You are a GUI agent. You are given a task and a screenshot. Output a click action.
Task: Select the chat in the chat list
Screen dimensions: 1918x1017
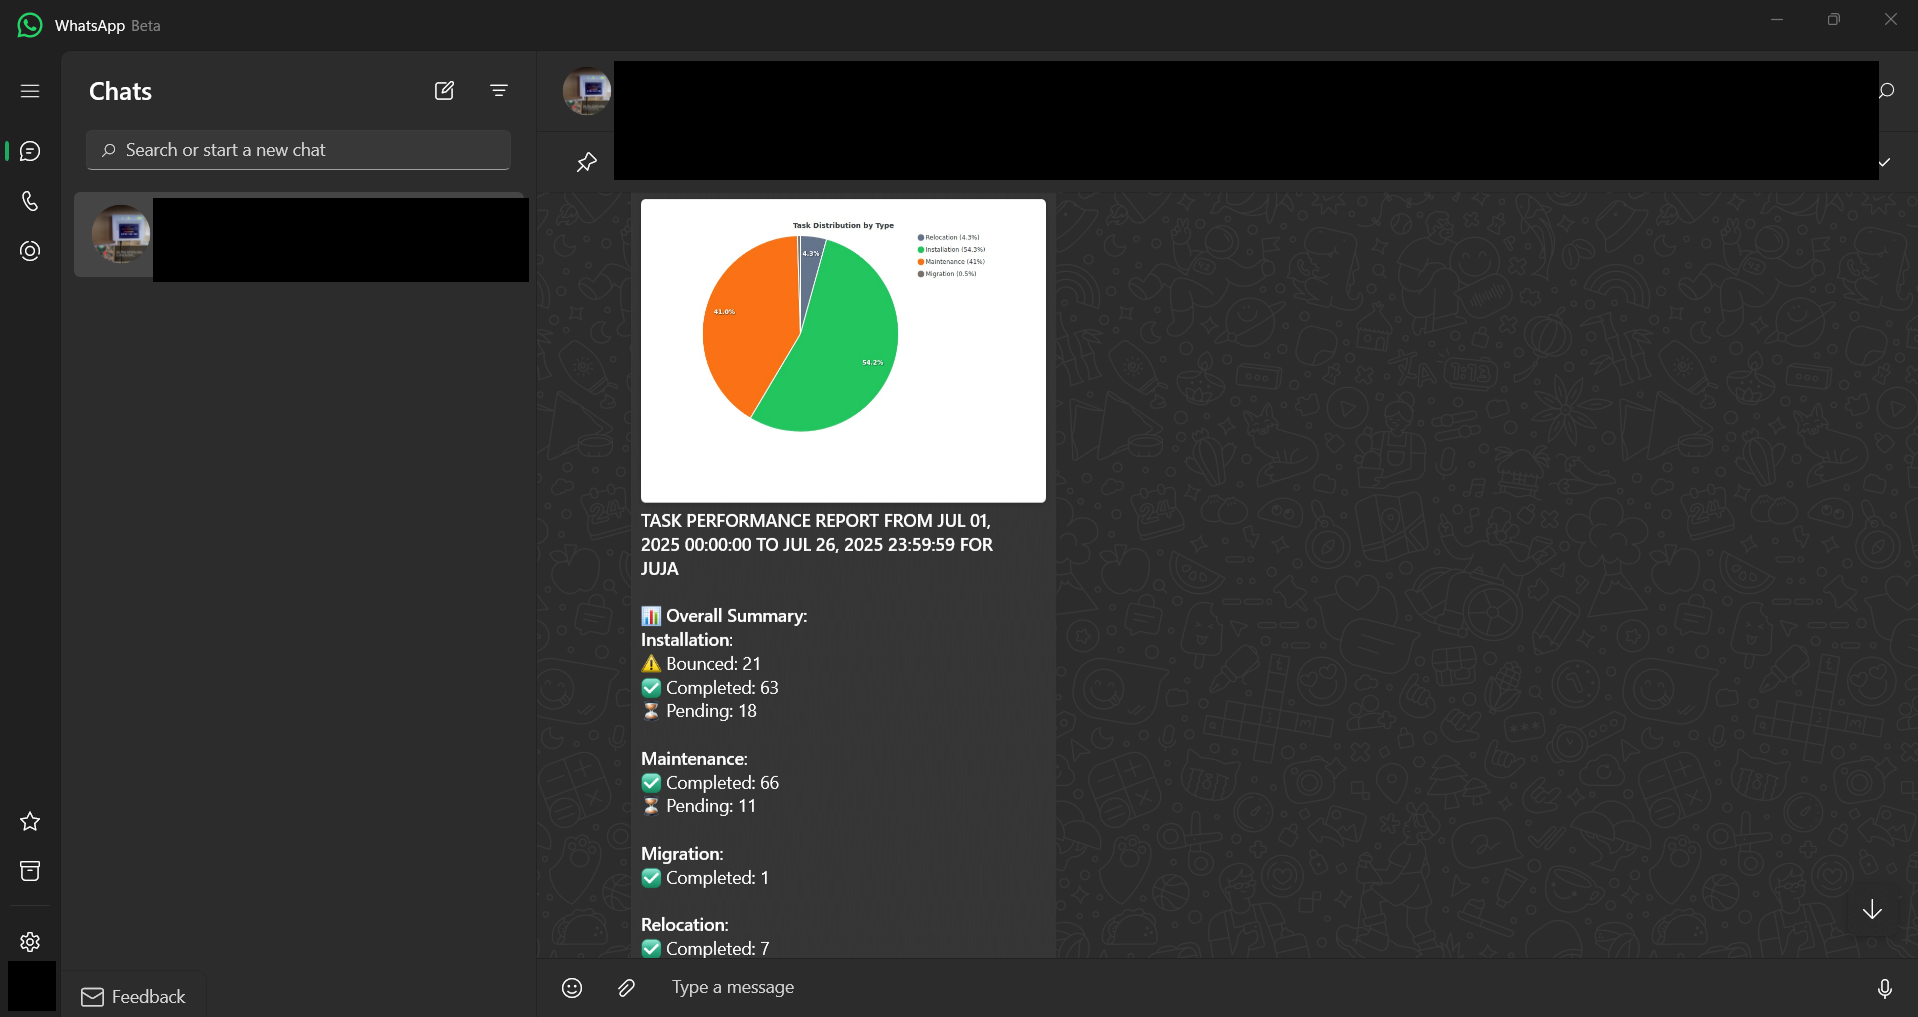(x=300, y=237)
